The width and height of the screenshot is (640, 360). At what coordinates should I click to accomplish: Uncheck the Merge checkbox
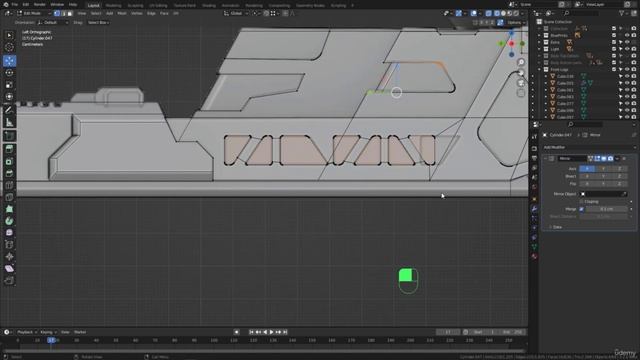coord(582,209)
